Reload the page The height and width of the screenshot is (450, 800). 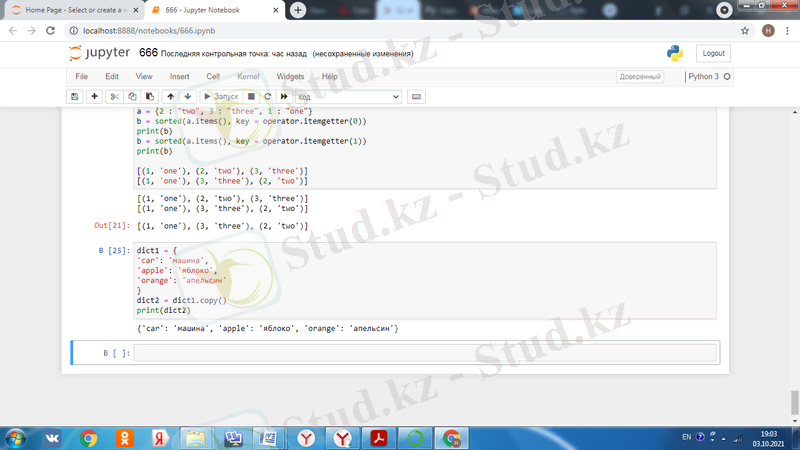click(x=50, y=31)
